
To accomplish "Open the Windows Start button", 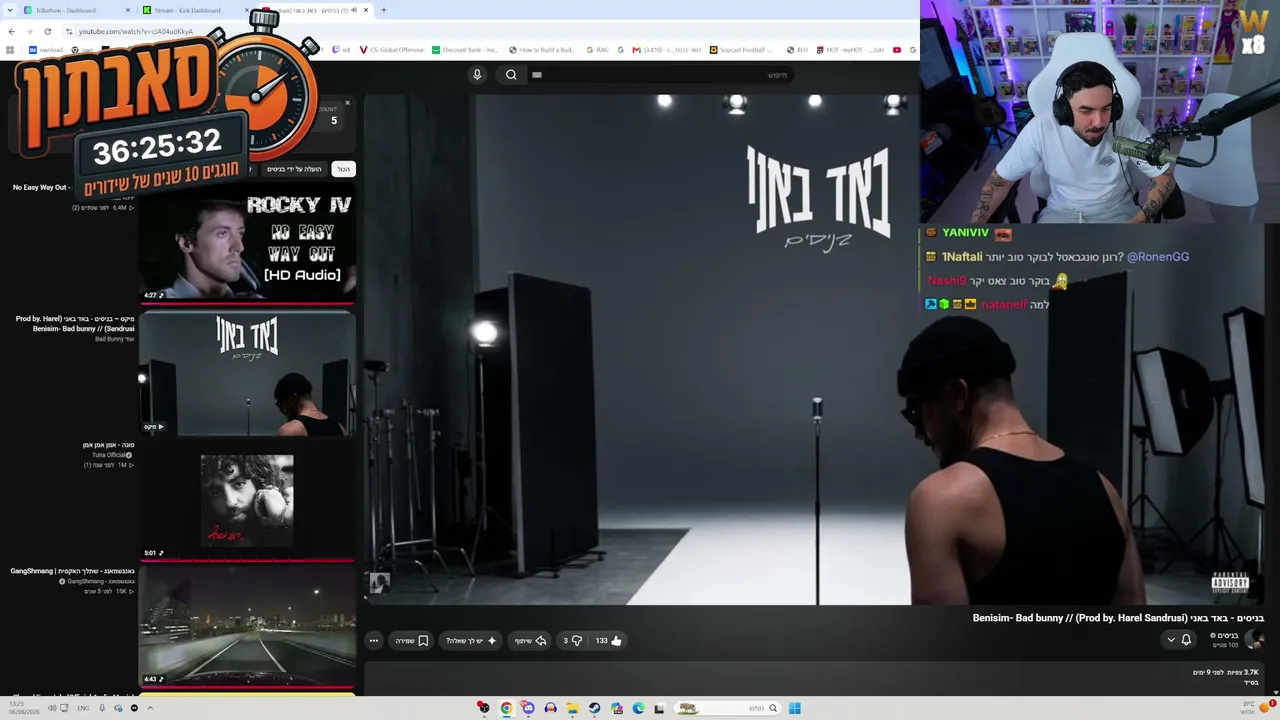I will pyautogui.click(x=795, y=708).
